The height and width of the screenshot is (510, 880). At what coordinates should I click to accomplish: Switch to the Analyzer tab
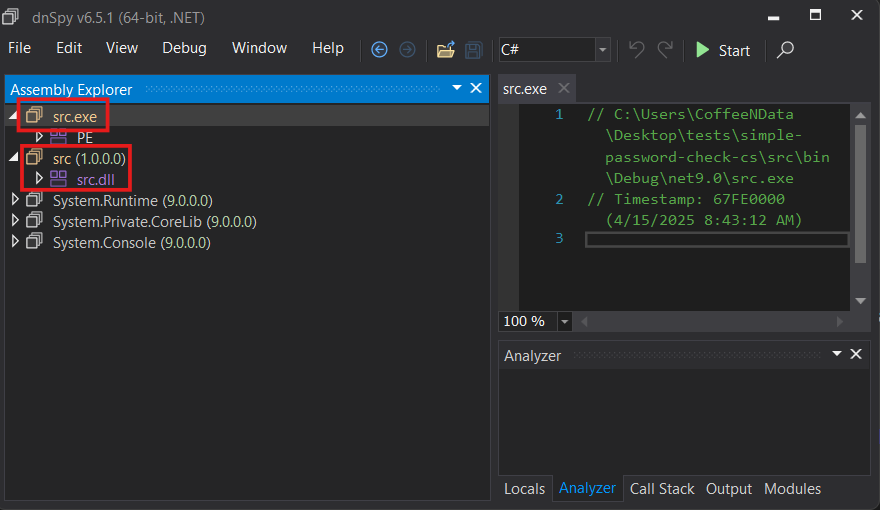coord(587,488)
